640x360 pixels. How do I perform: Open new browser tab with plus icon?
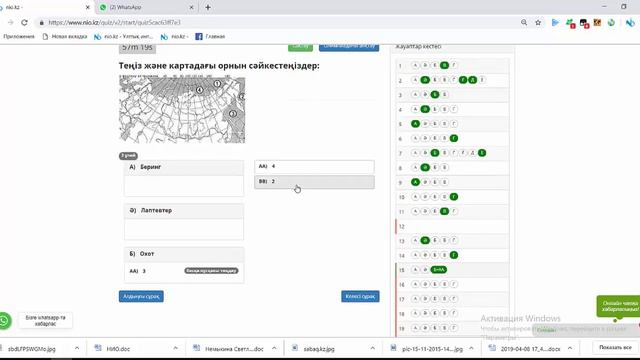[208, 7]
